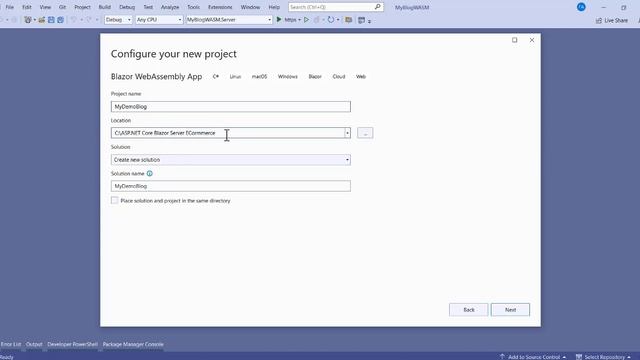Close the Configure your new project dialog

532,40
